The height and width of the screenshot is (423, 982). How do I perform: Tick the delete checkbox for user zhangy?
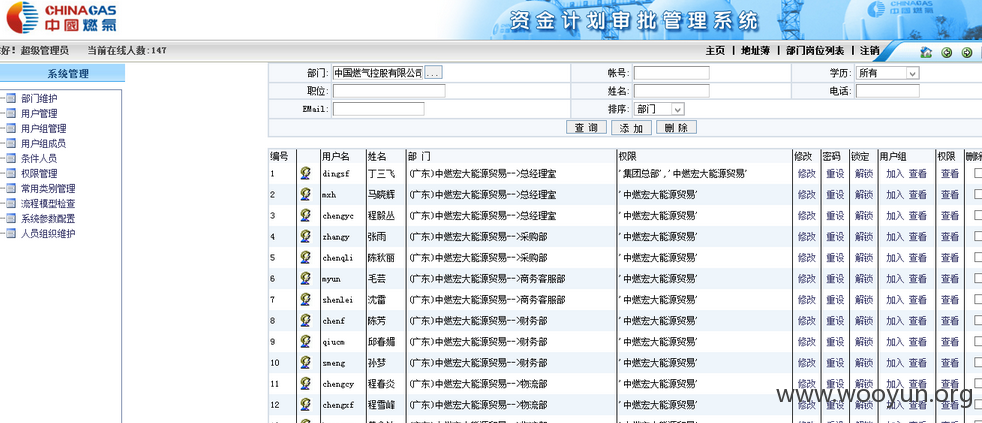[x=978, y=236]
